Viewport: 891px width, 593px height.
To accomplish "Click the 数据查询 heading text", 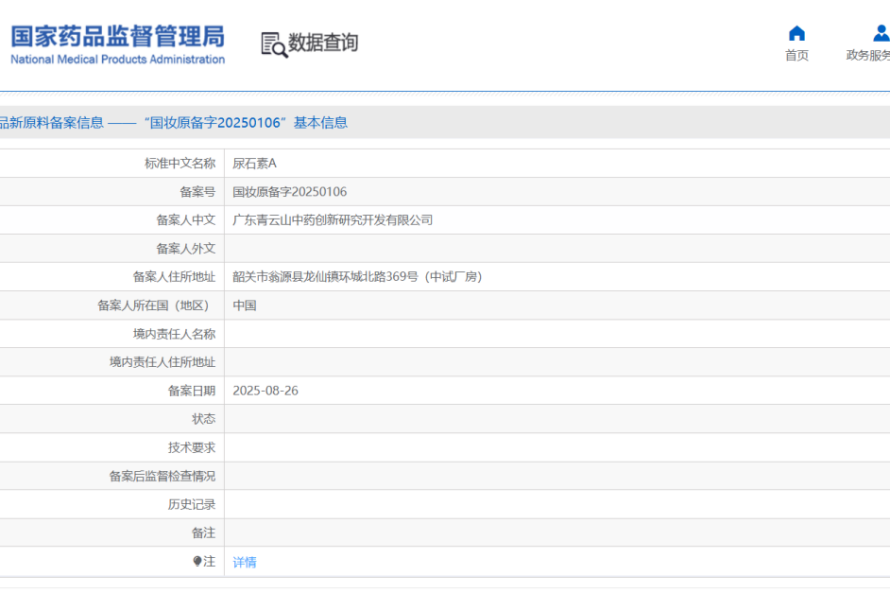I will coord(323,42).
